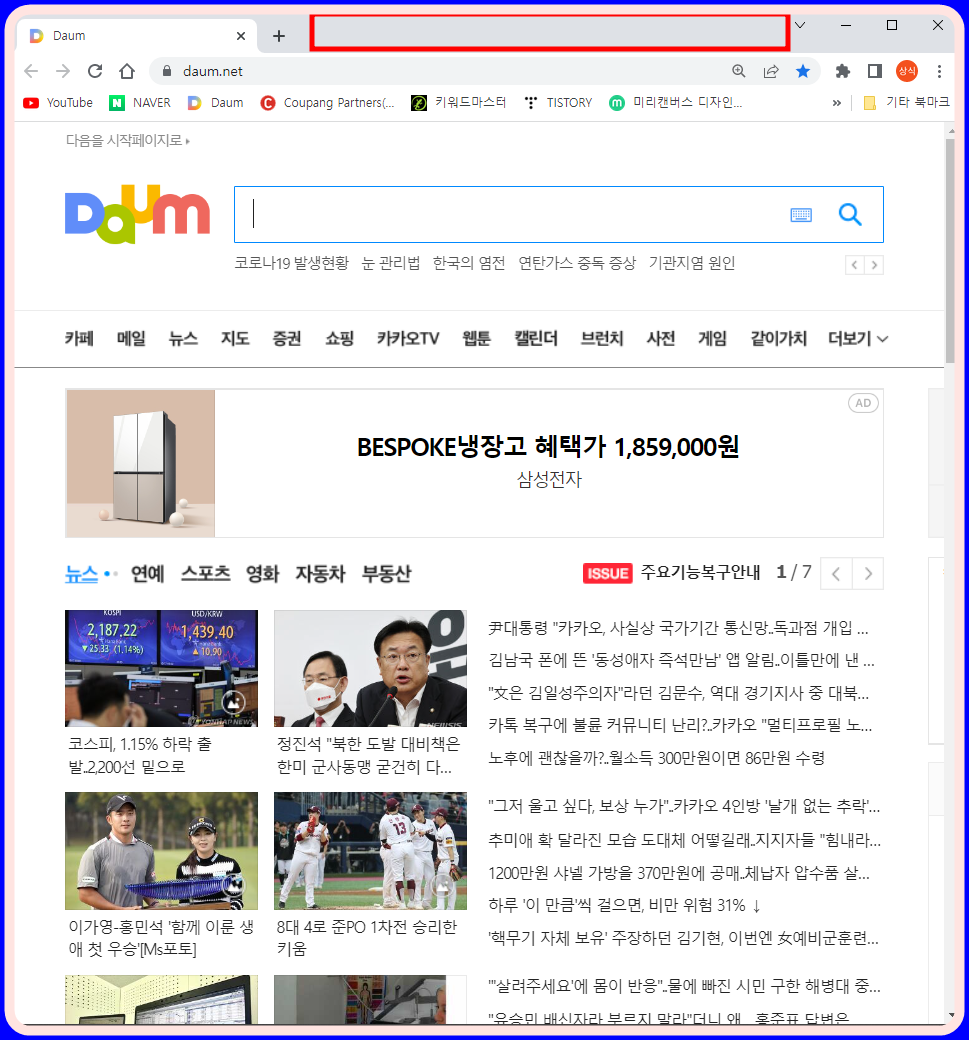The width and height of the screenshot is (969, 1040).
Task: Open the TISTORY bookmark
Action: [558, 103]
